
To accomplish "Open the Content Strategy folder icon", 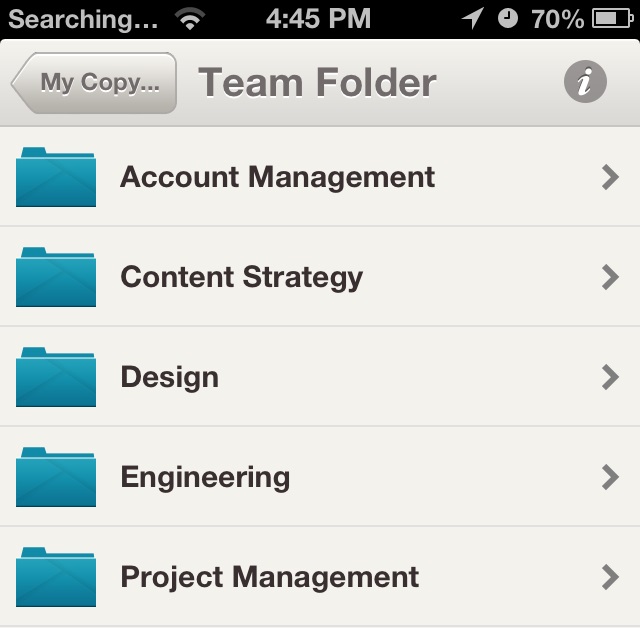I will click(56, 277).
